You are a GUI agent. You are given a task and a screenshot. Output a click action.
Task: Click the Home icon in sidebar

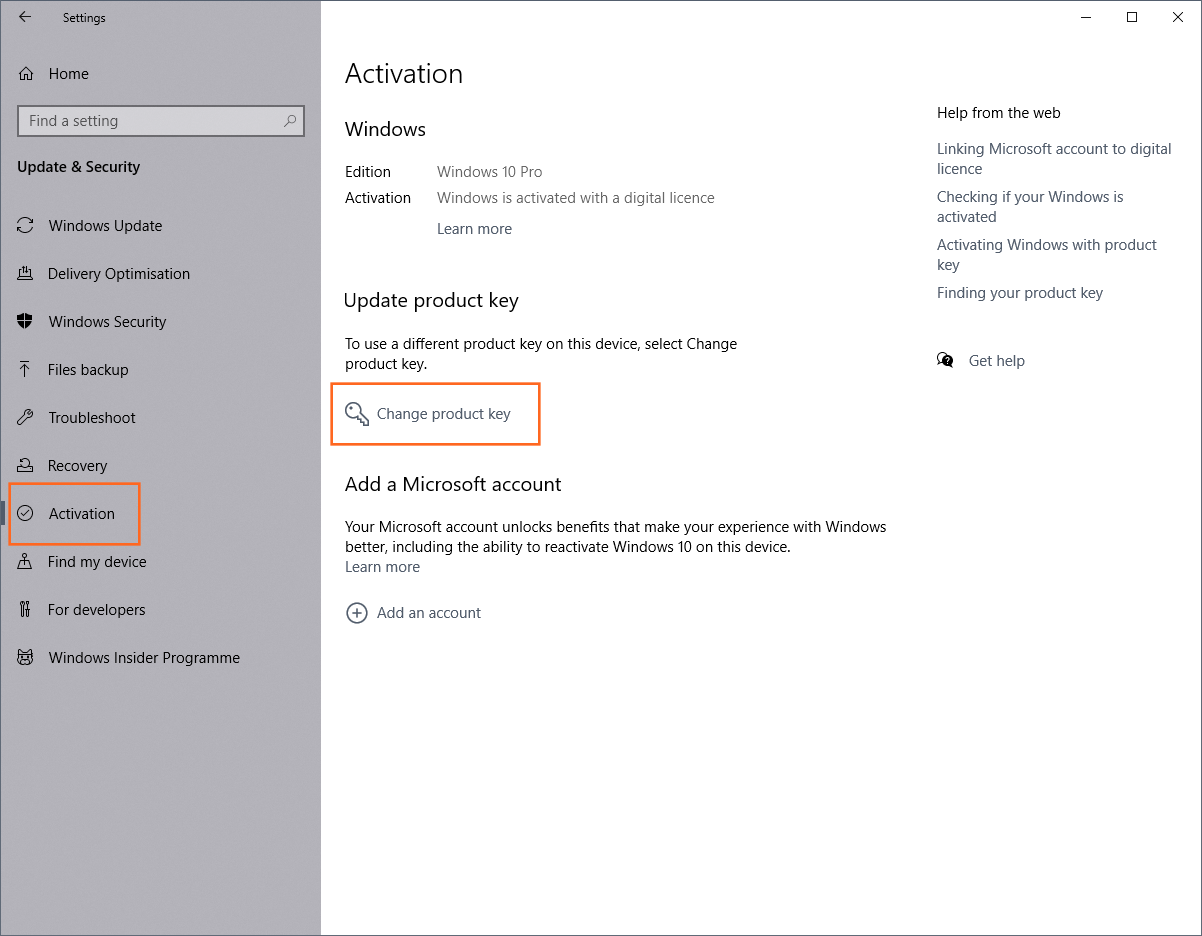point(27,74)
